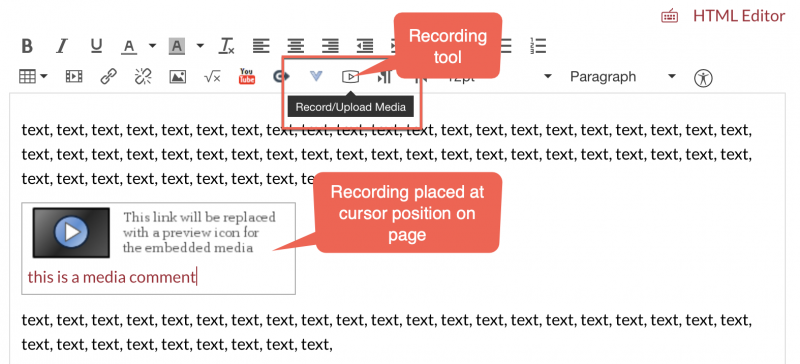
Task: Align text to the right
Action: pyautogui.click(x=331, y=46)
